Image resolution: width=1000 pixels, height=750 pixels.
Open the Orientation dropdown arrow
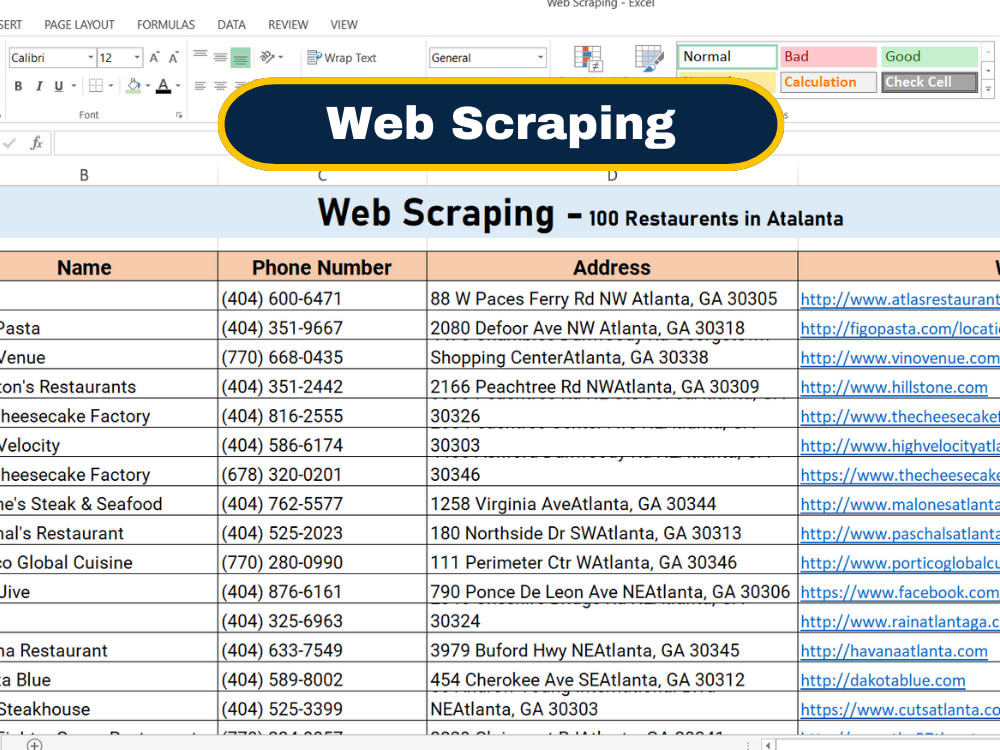(x=281, y=57)
